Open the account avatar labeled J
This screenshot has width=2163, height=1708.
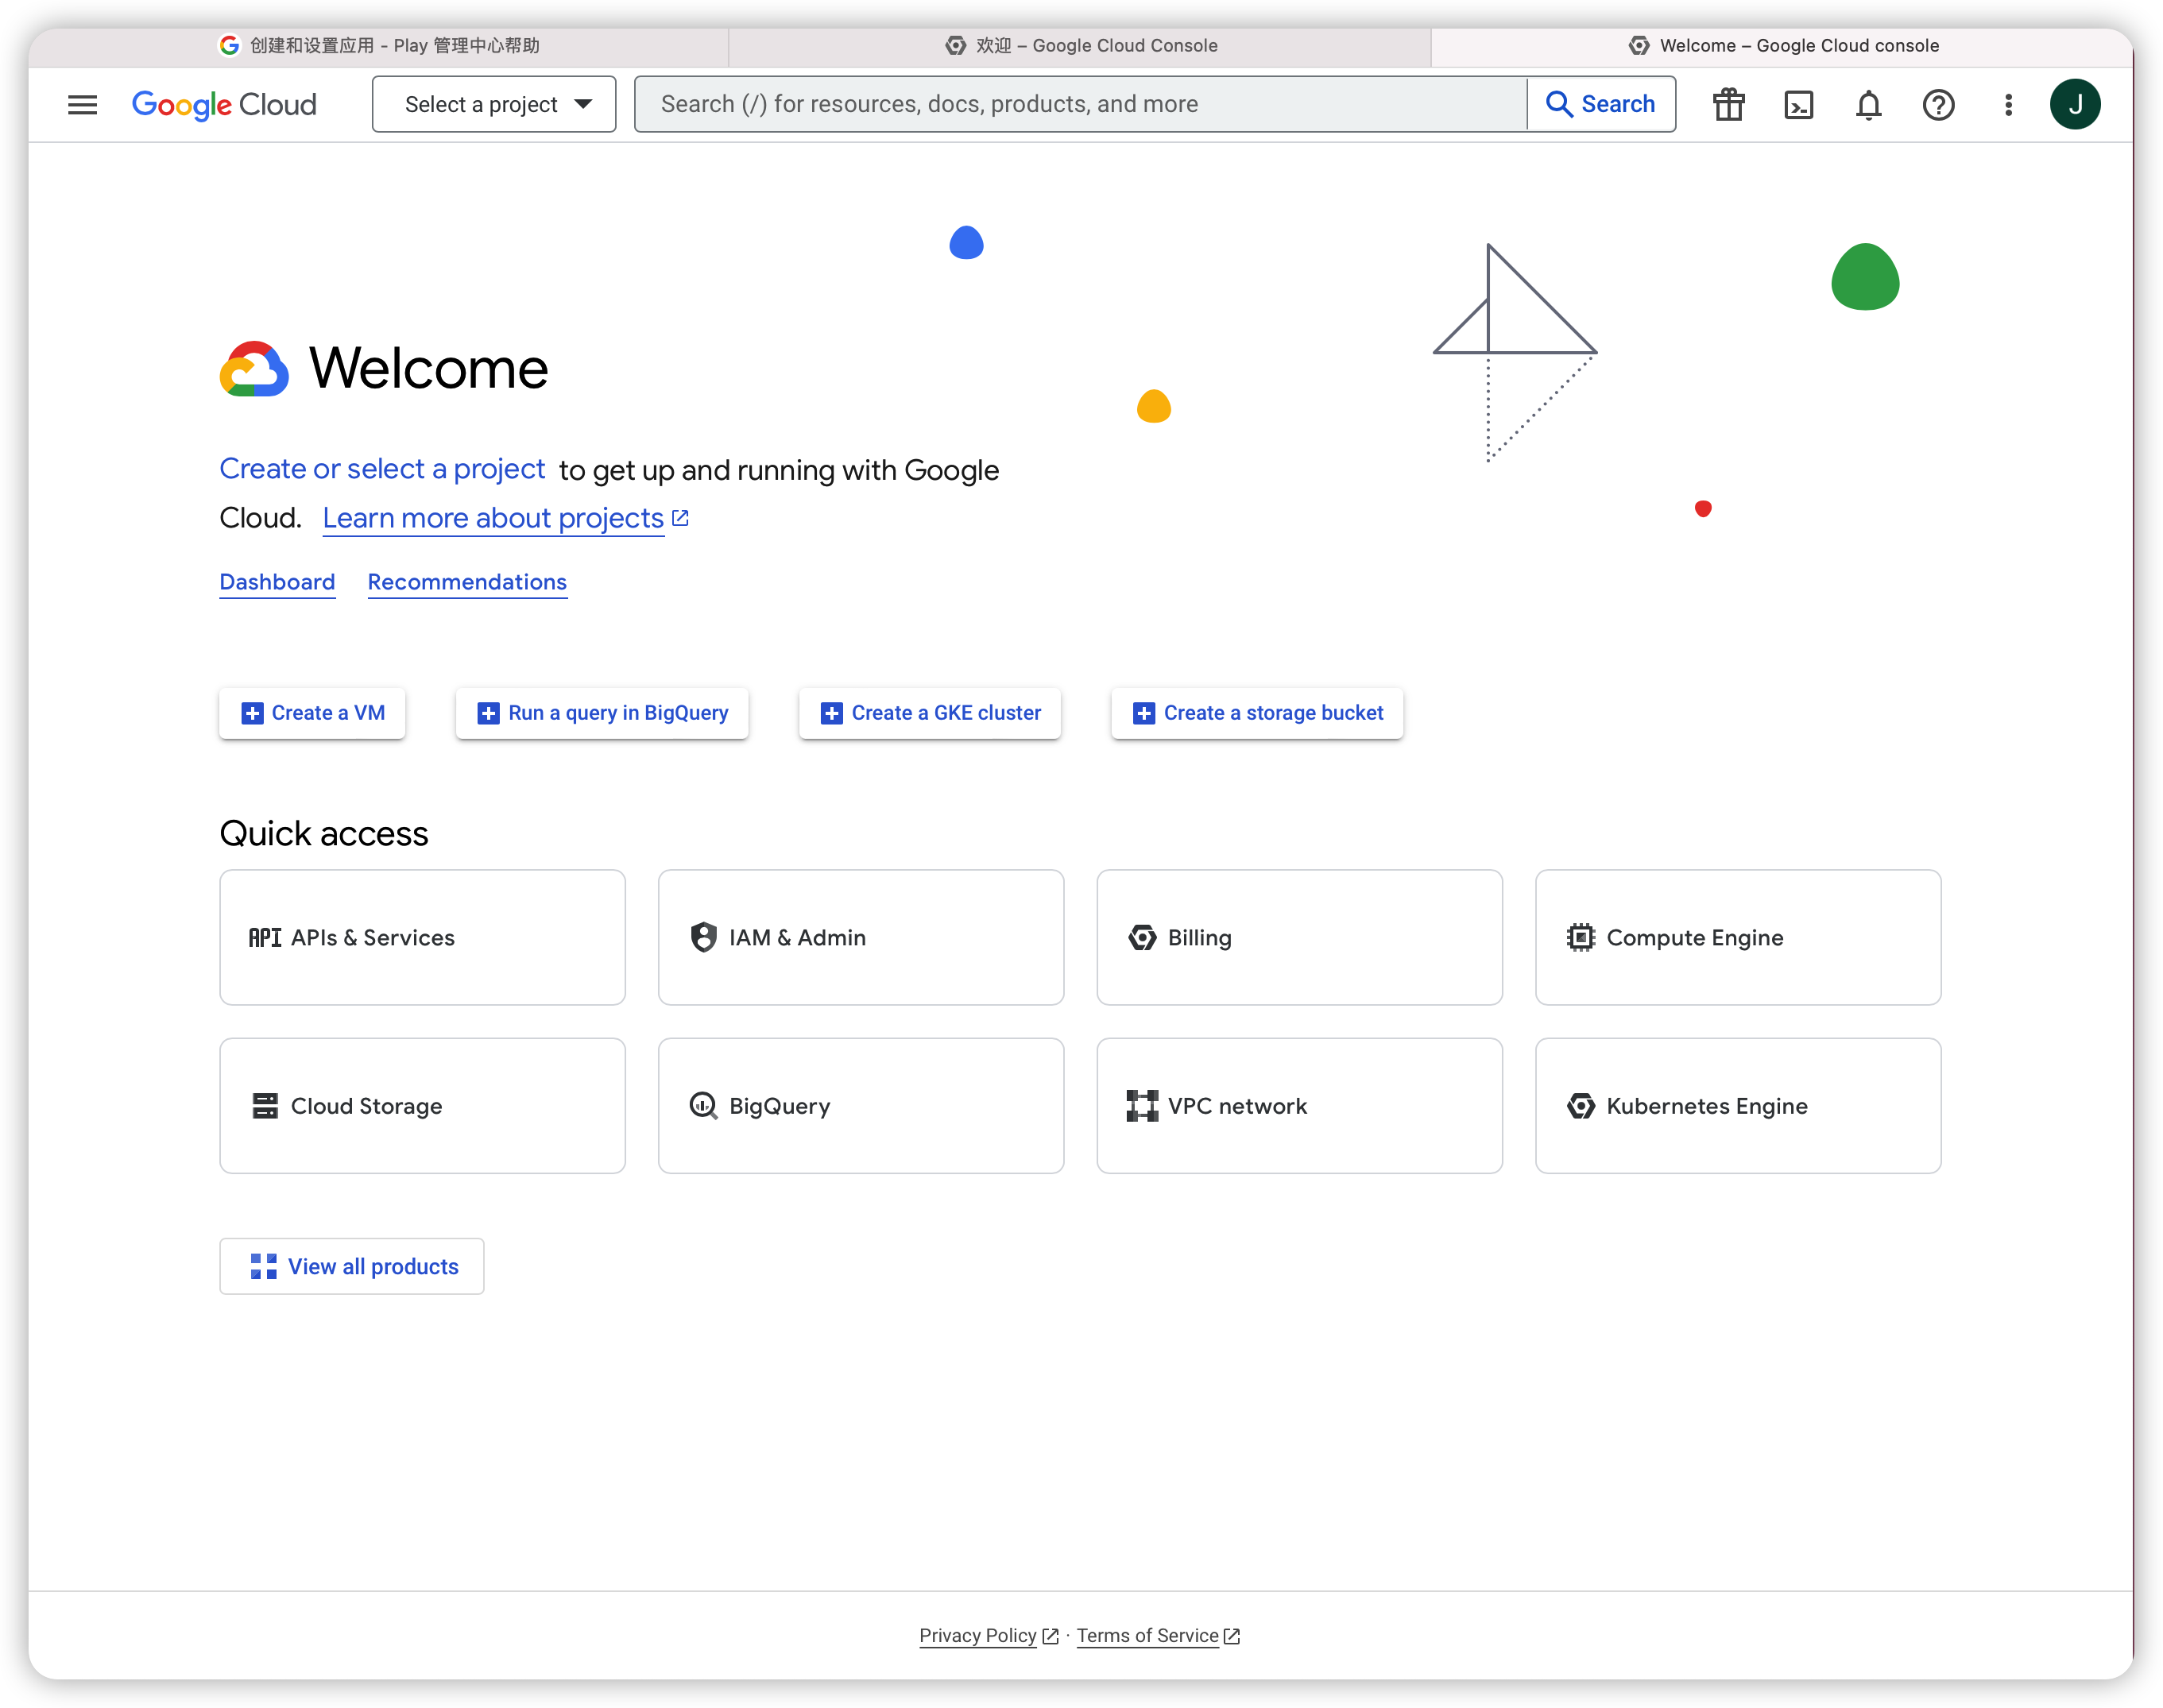pos(2075,104)
